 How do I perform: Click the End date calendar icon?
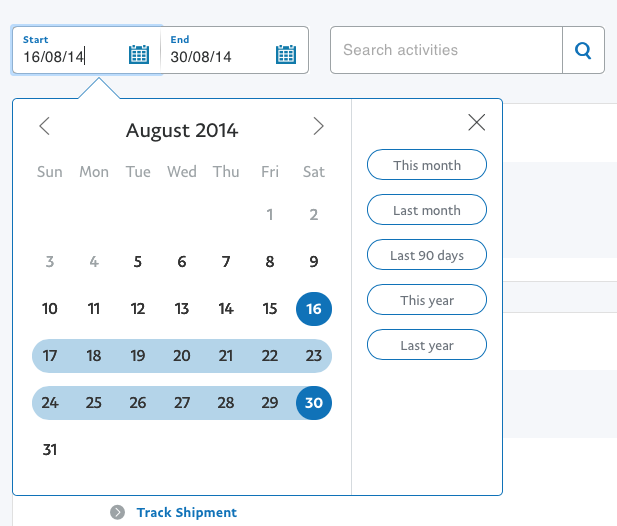tap(286, 55)
